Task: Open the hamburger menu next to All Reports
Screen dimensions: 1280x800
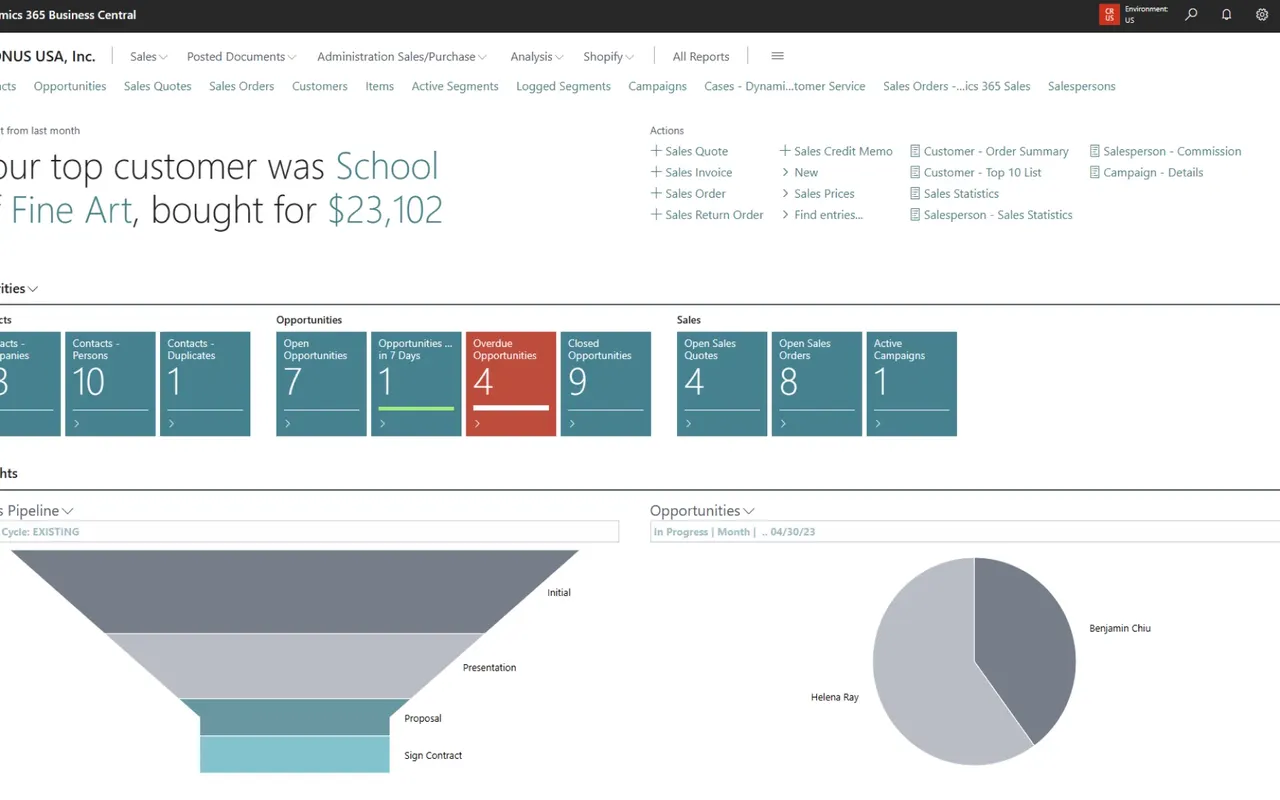Action: pyautogui.click(x=778, y=56)
